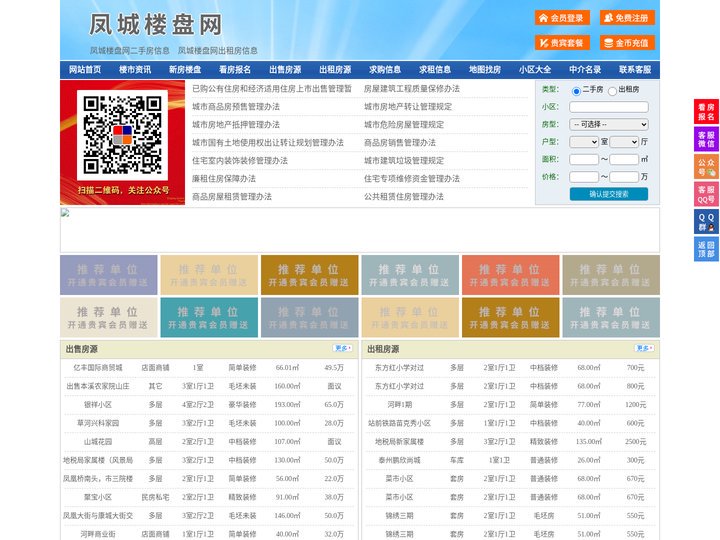The width and height of the screenshot is (720, 540).
Task: Click the 小区 text input field
Action: (x=609, y=107)
